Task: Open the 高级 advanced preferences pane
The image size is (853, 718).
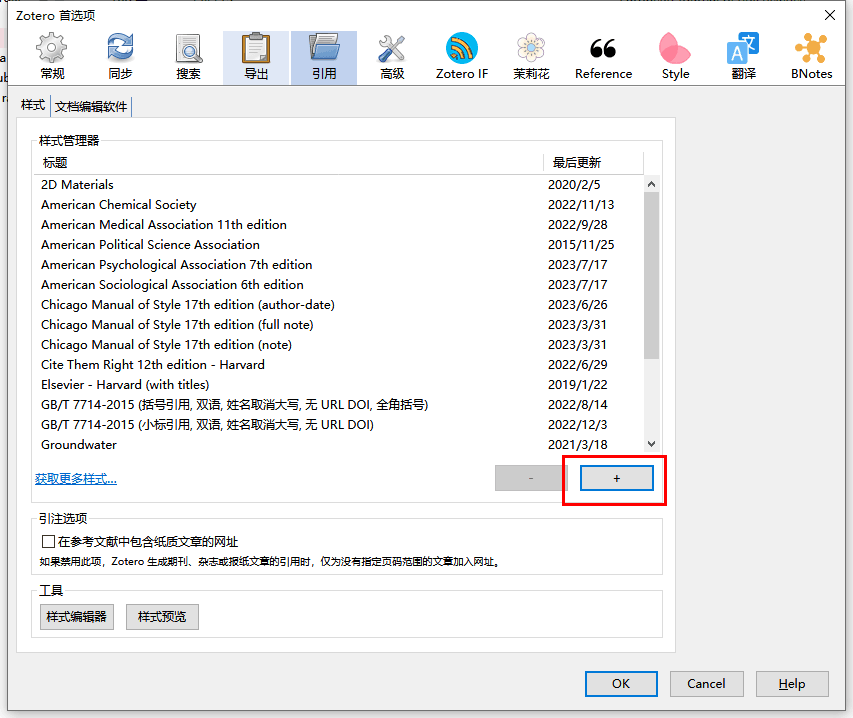Action: pos(392,57)
